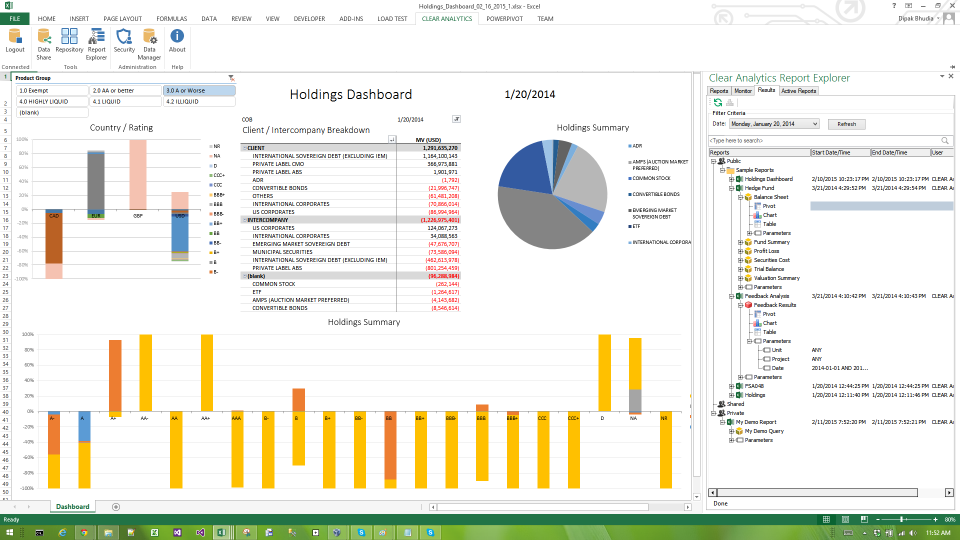
Task: Click the search magnifier in Report Explorer
Action: pos(945,141)
